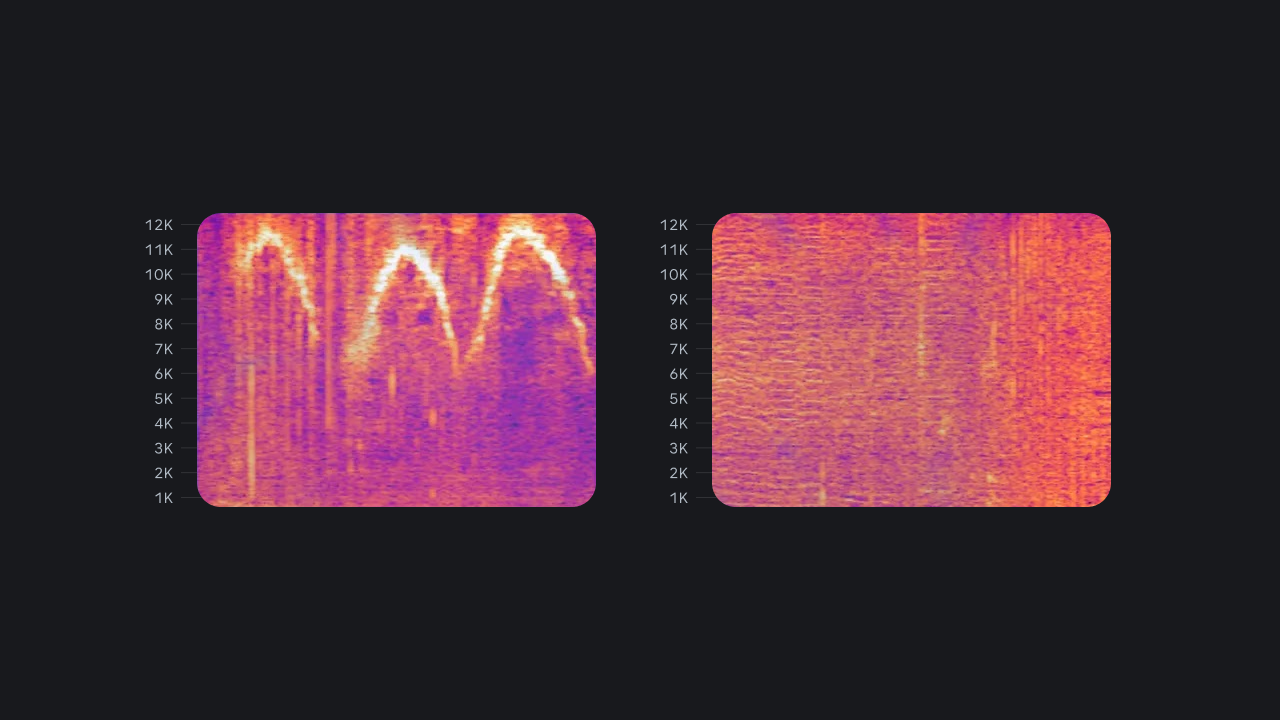Select the 1K label on the left axis
Viewport: 1280px width, 720px height.
(x=165, y=497)
